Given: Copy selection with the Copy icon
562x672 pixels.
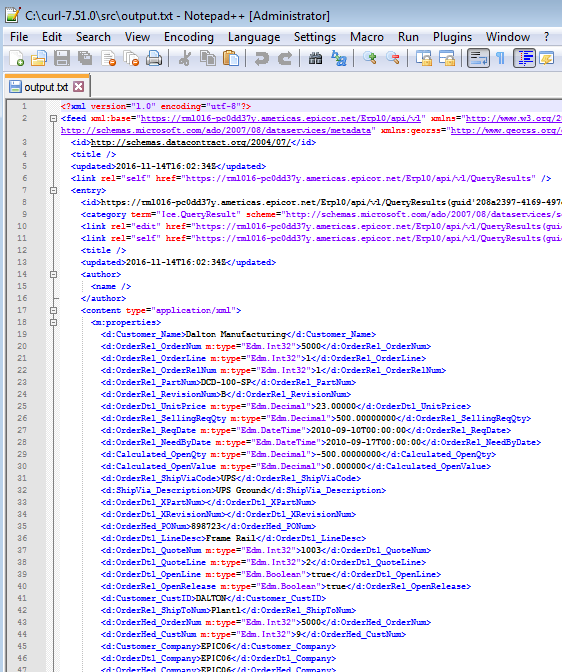Looking at the screenshot, I should [208, 58].
